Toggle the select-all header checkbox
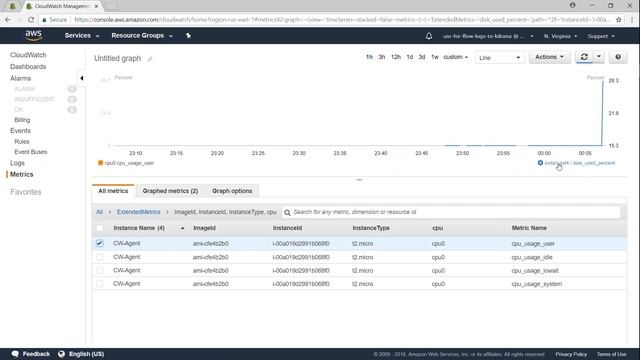 pyautogui.click(x=100, y=228)
